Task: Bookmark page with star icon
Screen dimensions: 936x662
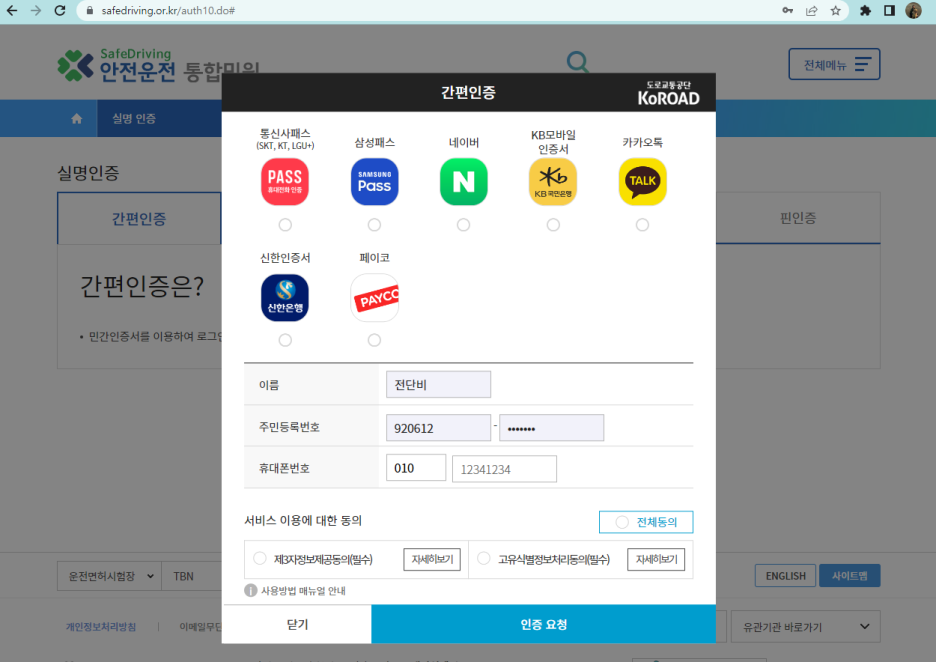Action: tap(835, 10)
